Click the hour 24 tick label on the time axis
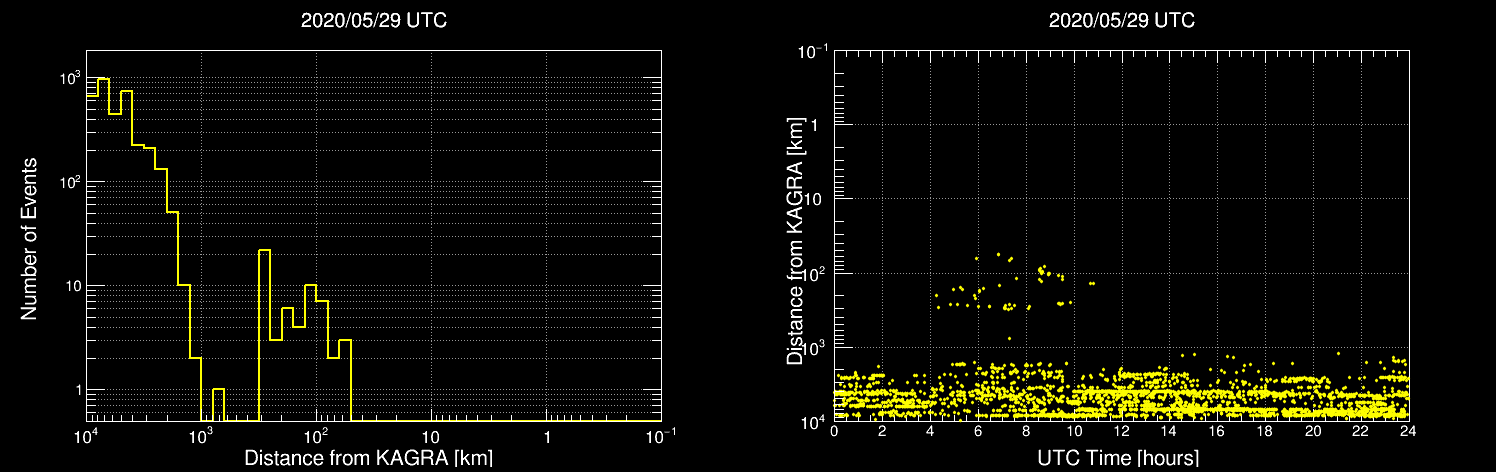 (x=1408, y=430)
